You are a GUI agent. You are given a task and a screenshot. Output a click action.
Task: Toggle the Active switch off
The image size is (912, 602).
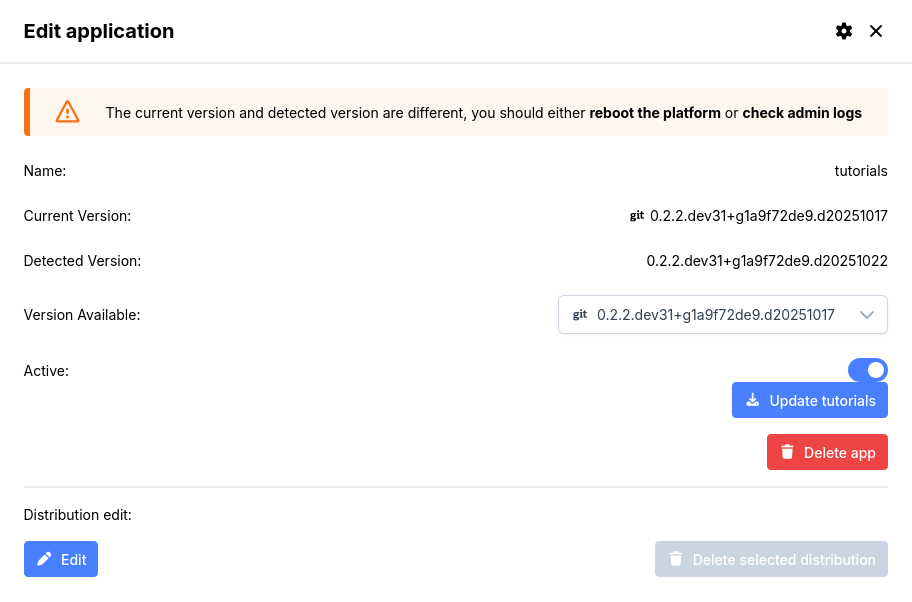coord(867,370)
